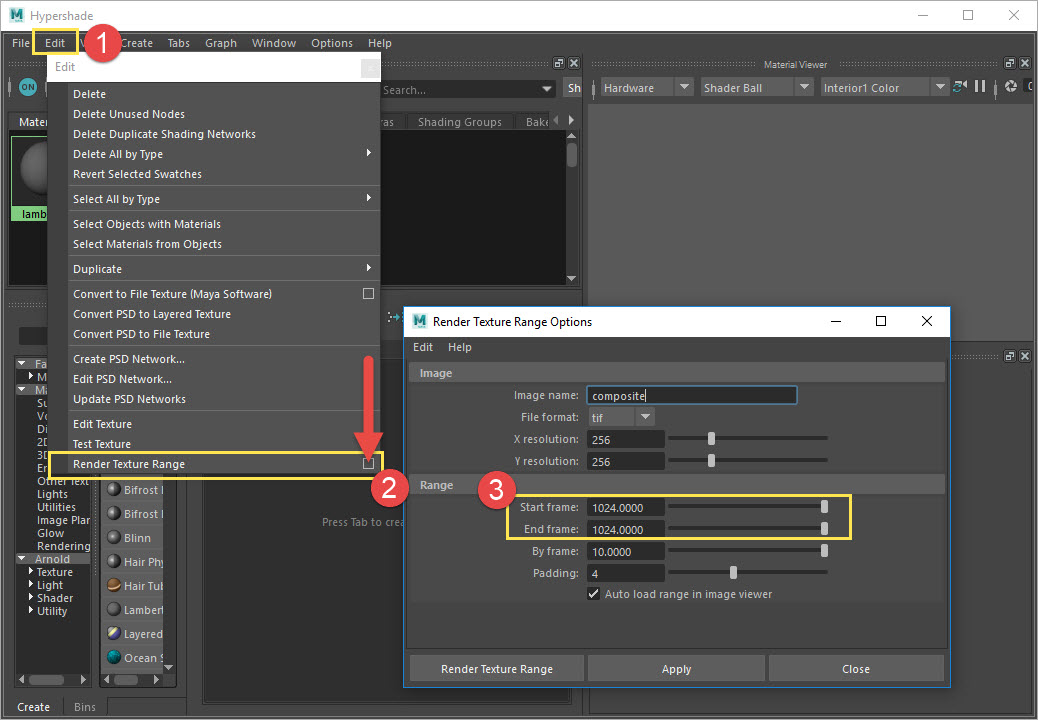
Task: Enable Auto load range in image viewer
Action: pyautogui.click(x=593, y=592)
